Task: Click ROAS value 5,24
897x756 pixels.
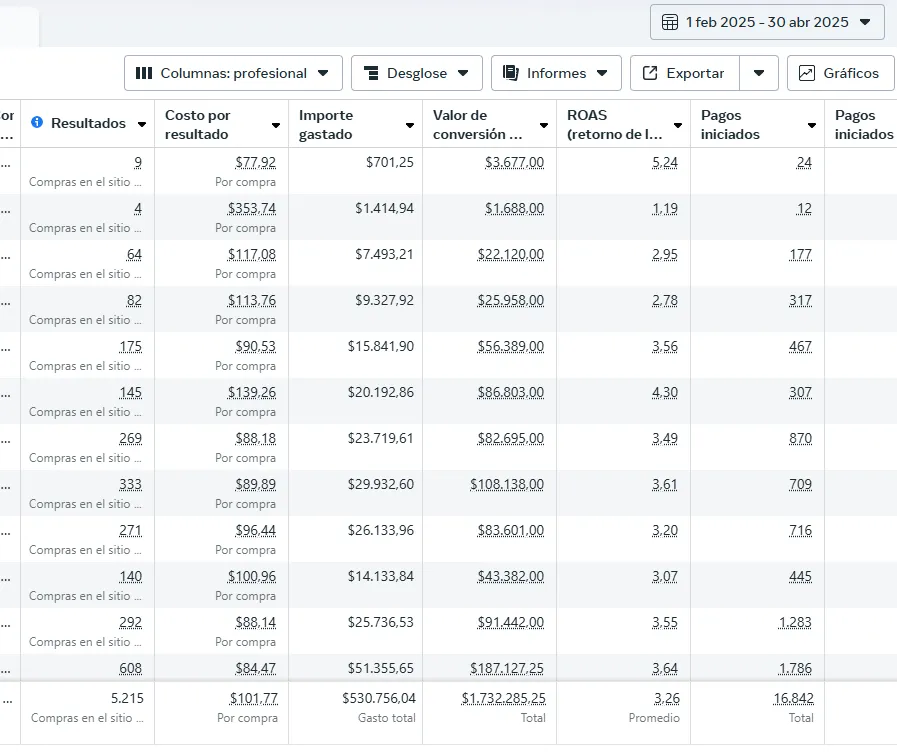Action: 665,163
